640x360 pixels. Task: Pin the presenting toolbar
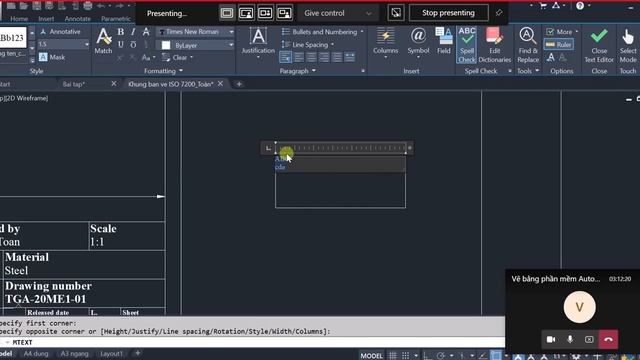[x=499, y=13]
